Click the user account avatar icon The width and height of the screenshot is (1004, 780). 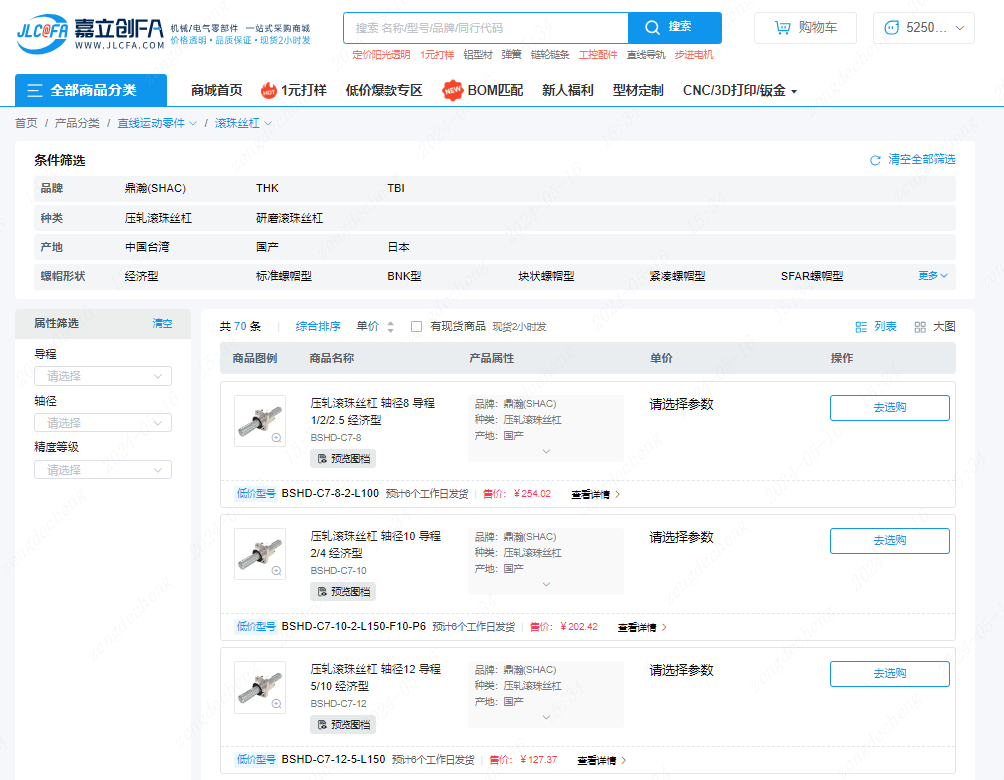pyautogui.click(x=891, y=28)
